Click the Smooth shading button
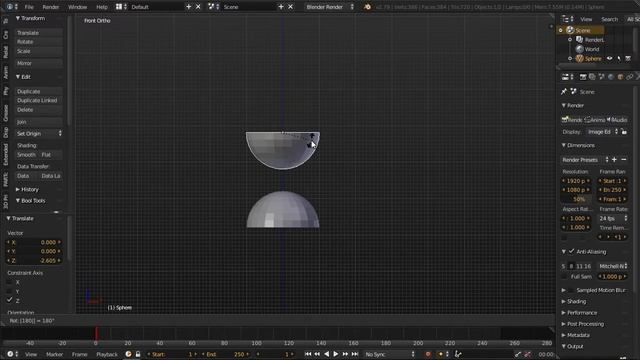Image resolution: width=640 pixels, height=360 pixels. pos(27,155)
